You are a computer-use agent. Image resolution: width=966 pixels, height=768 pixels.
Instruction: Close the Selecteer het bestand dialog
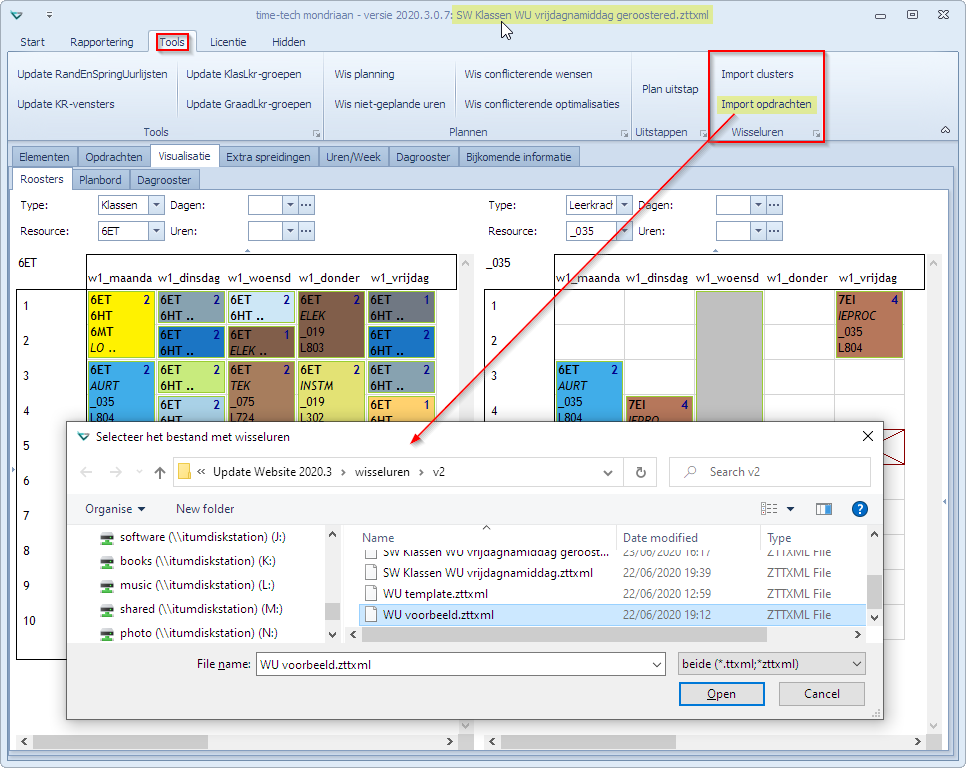[x=867, y=436]
